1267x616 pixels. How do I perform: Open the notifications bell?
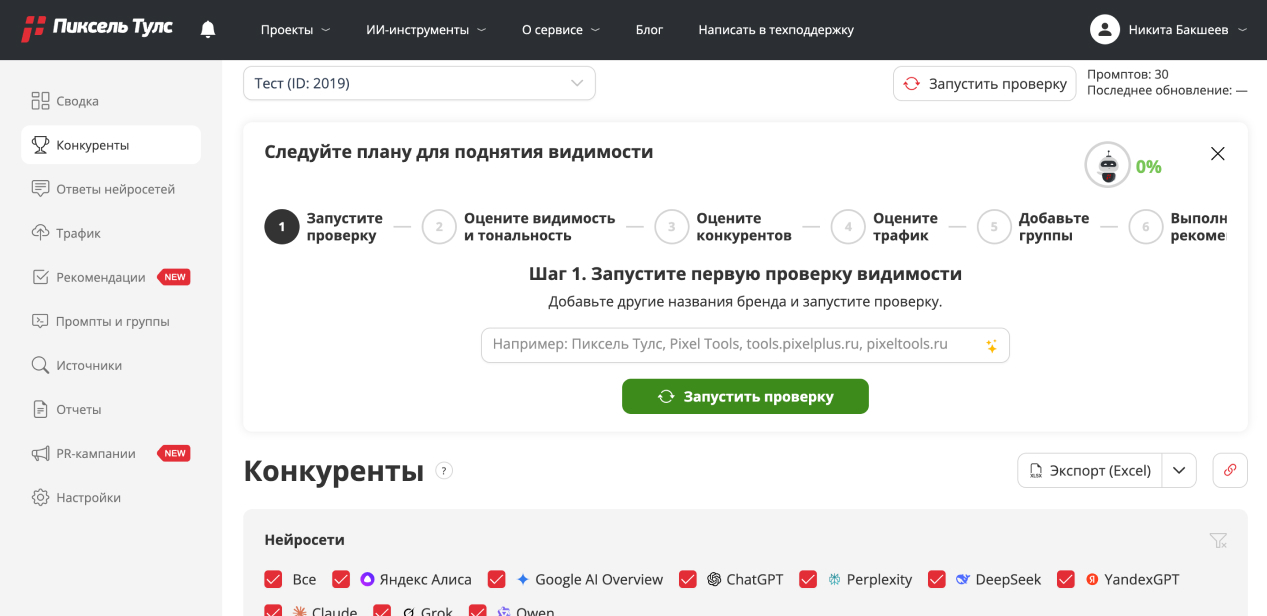click(x=208, y=29)
